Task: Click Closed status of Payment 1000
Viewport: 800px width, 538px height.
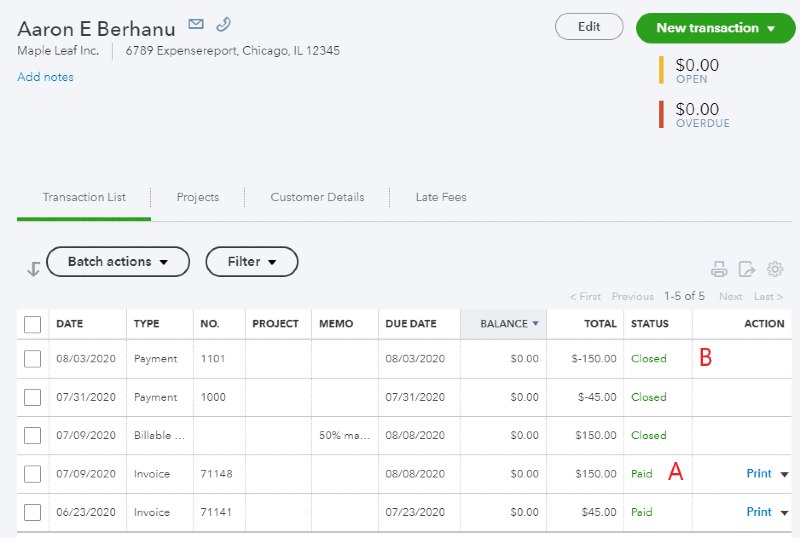Action: (648, 397)
